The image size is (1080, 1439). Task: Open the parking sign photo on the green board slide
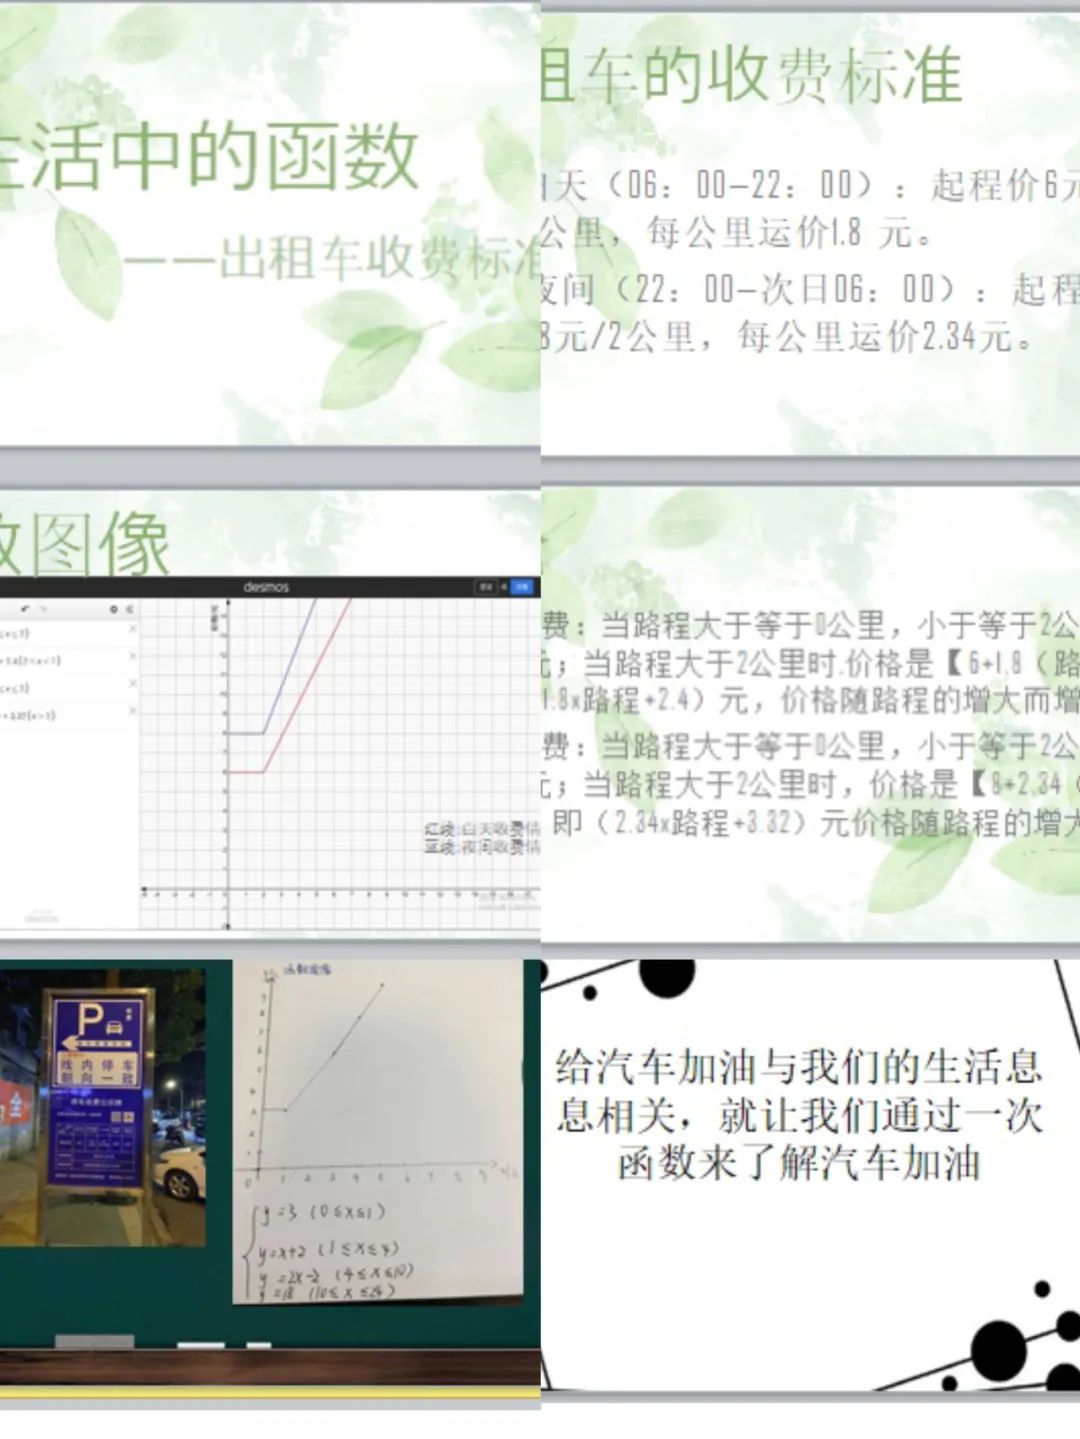102,1107
